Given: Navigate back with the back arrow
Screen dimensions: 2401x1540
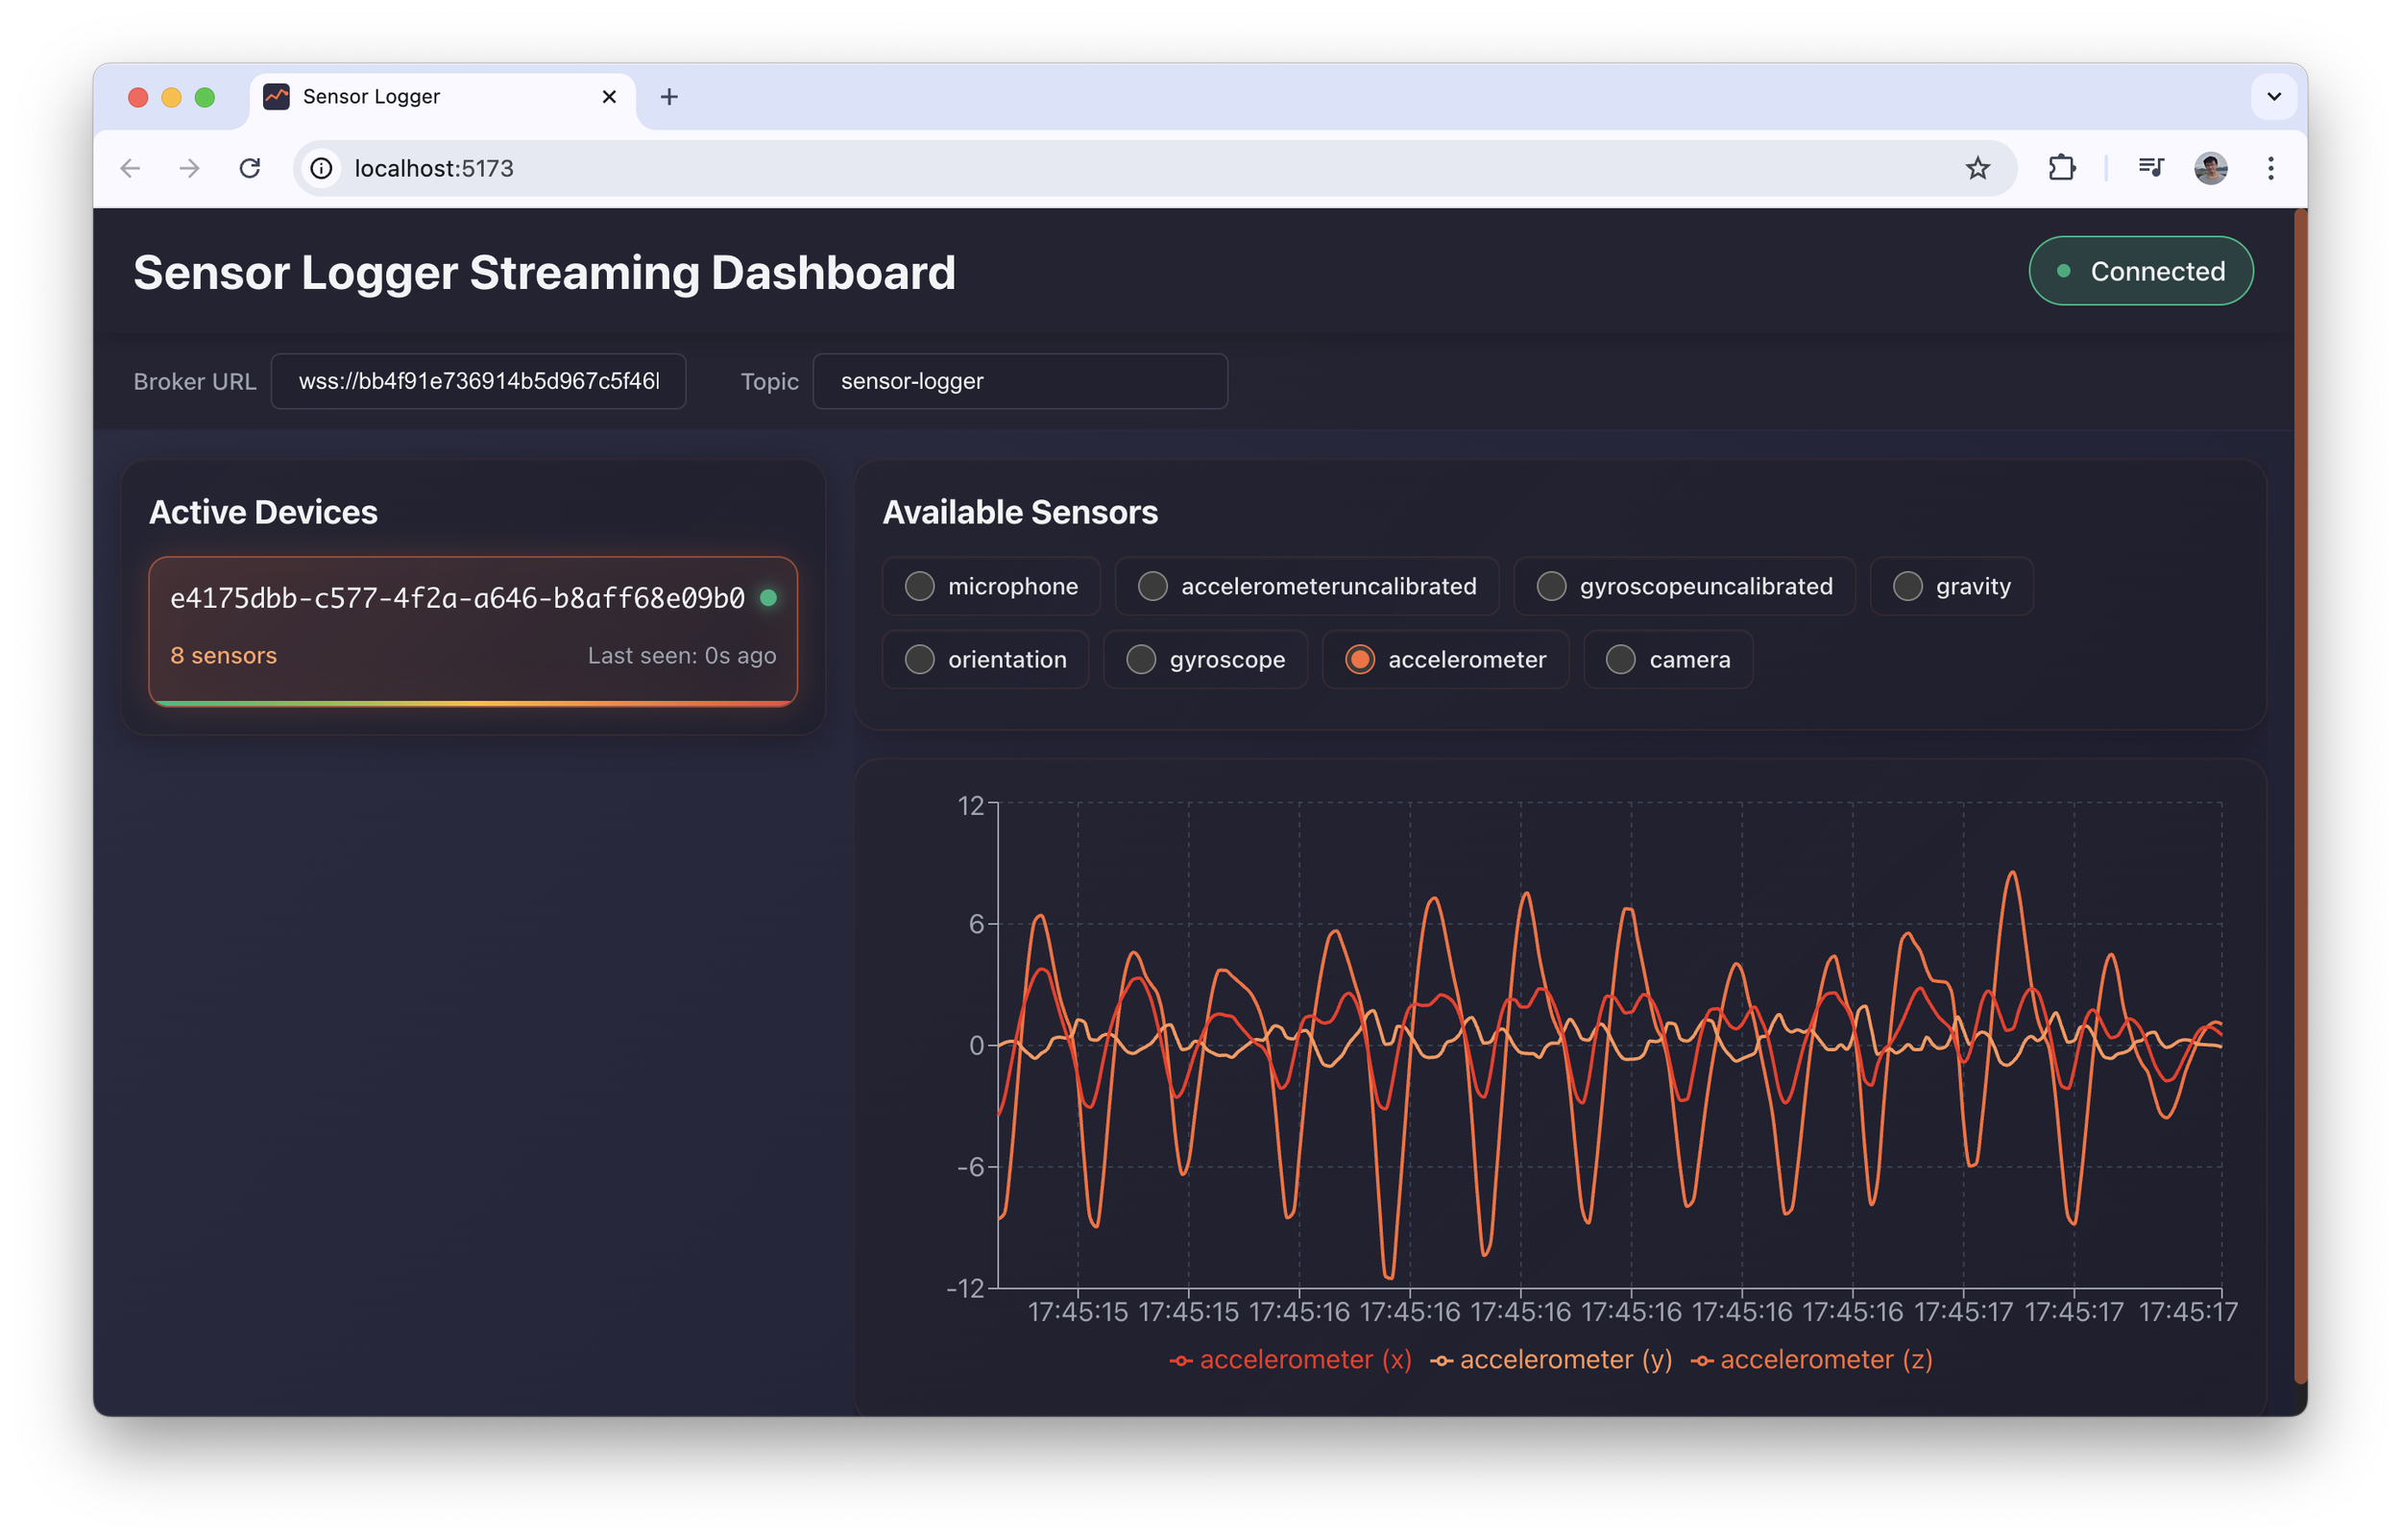Looking at the screenshot, I should click(130, 168).
